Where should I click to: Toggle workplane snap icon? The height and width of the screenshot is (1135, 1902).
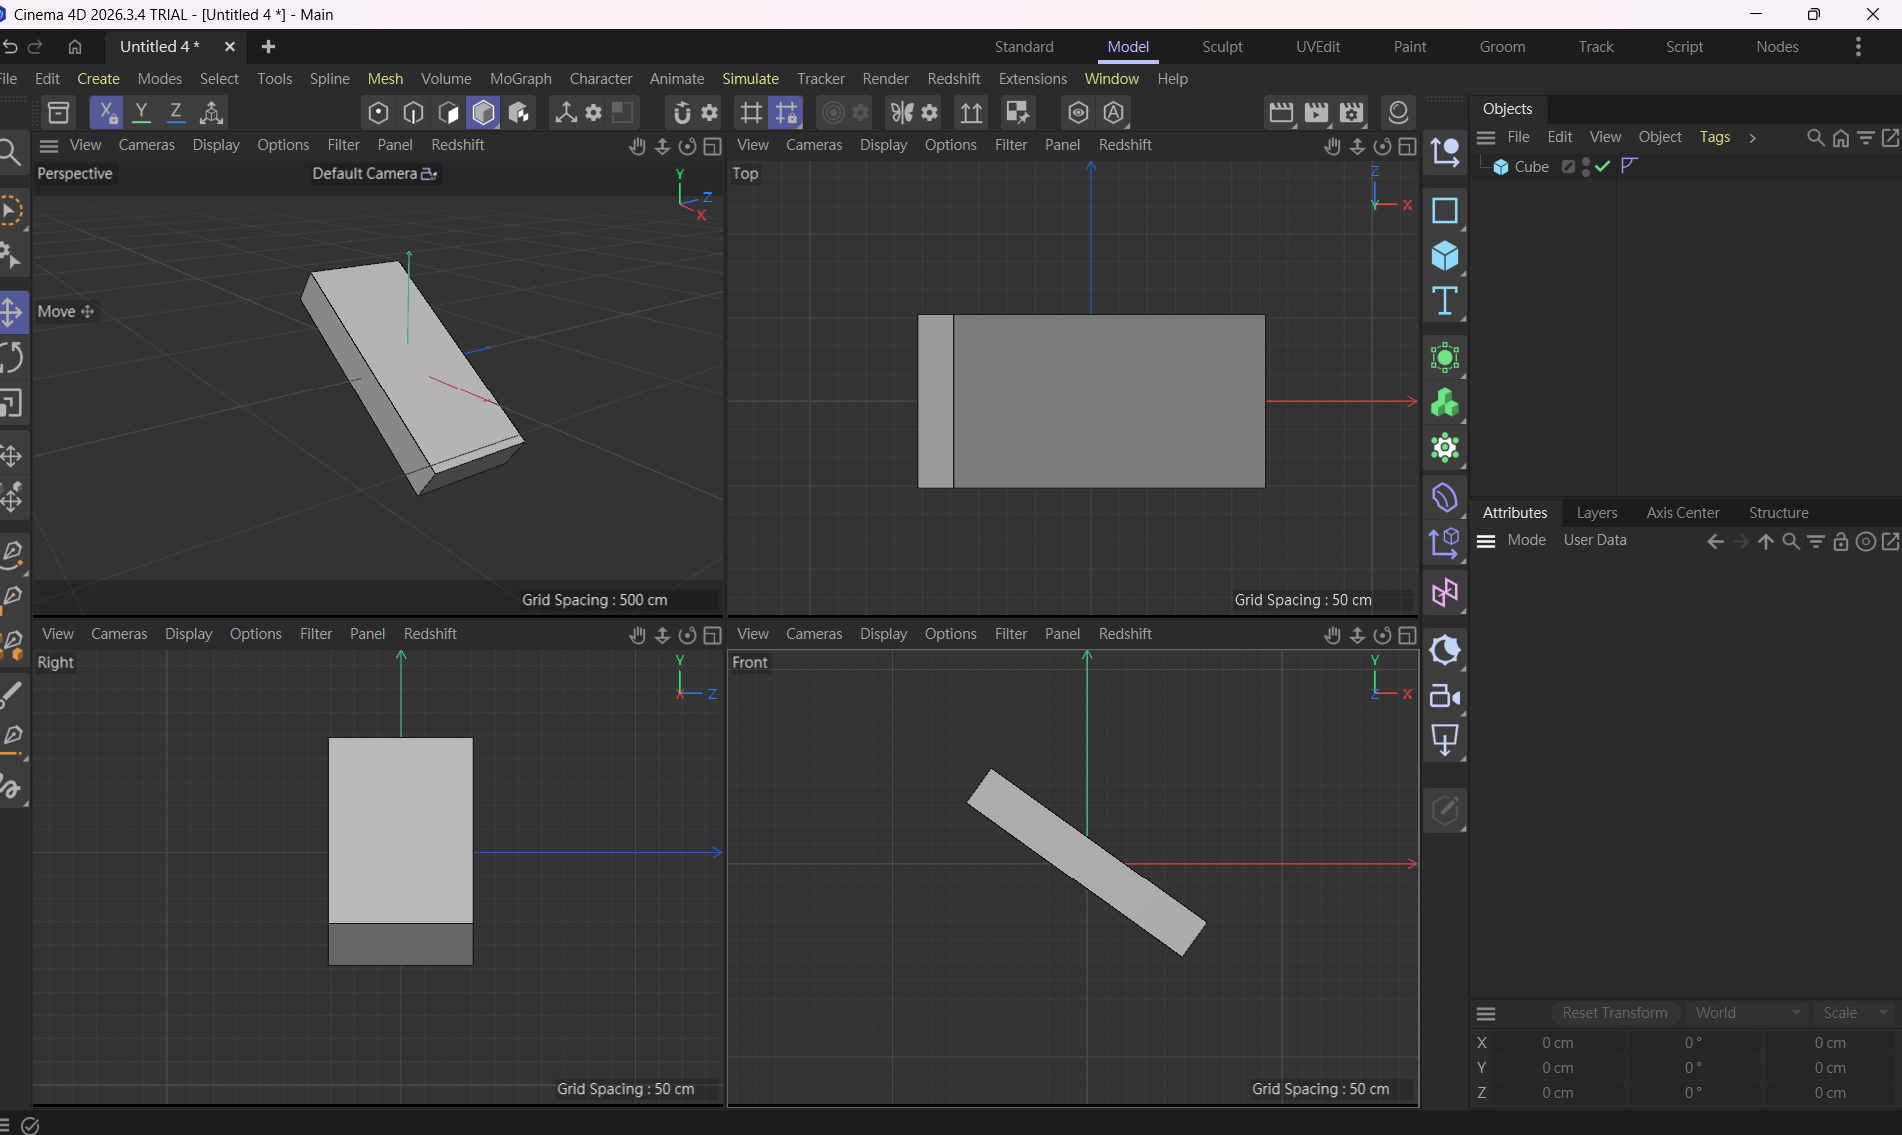tap(786, 113)
